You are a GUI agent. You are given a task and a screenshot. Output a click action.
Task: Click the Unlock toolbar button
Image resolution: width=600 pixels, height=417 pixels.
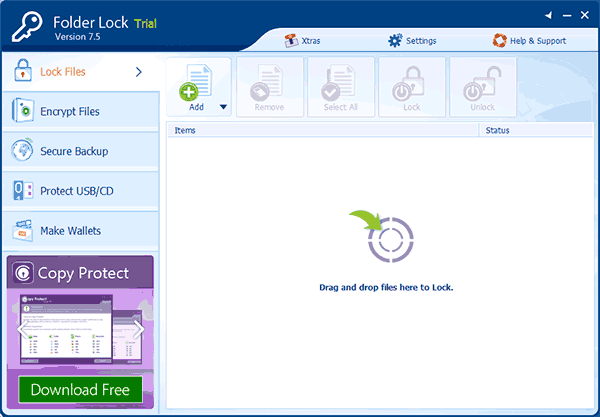click(483, 87)
